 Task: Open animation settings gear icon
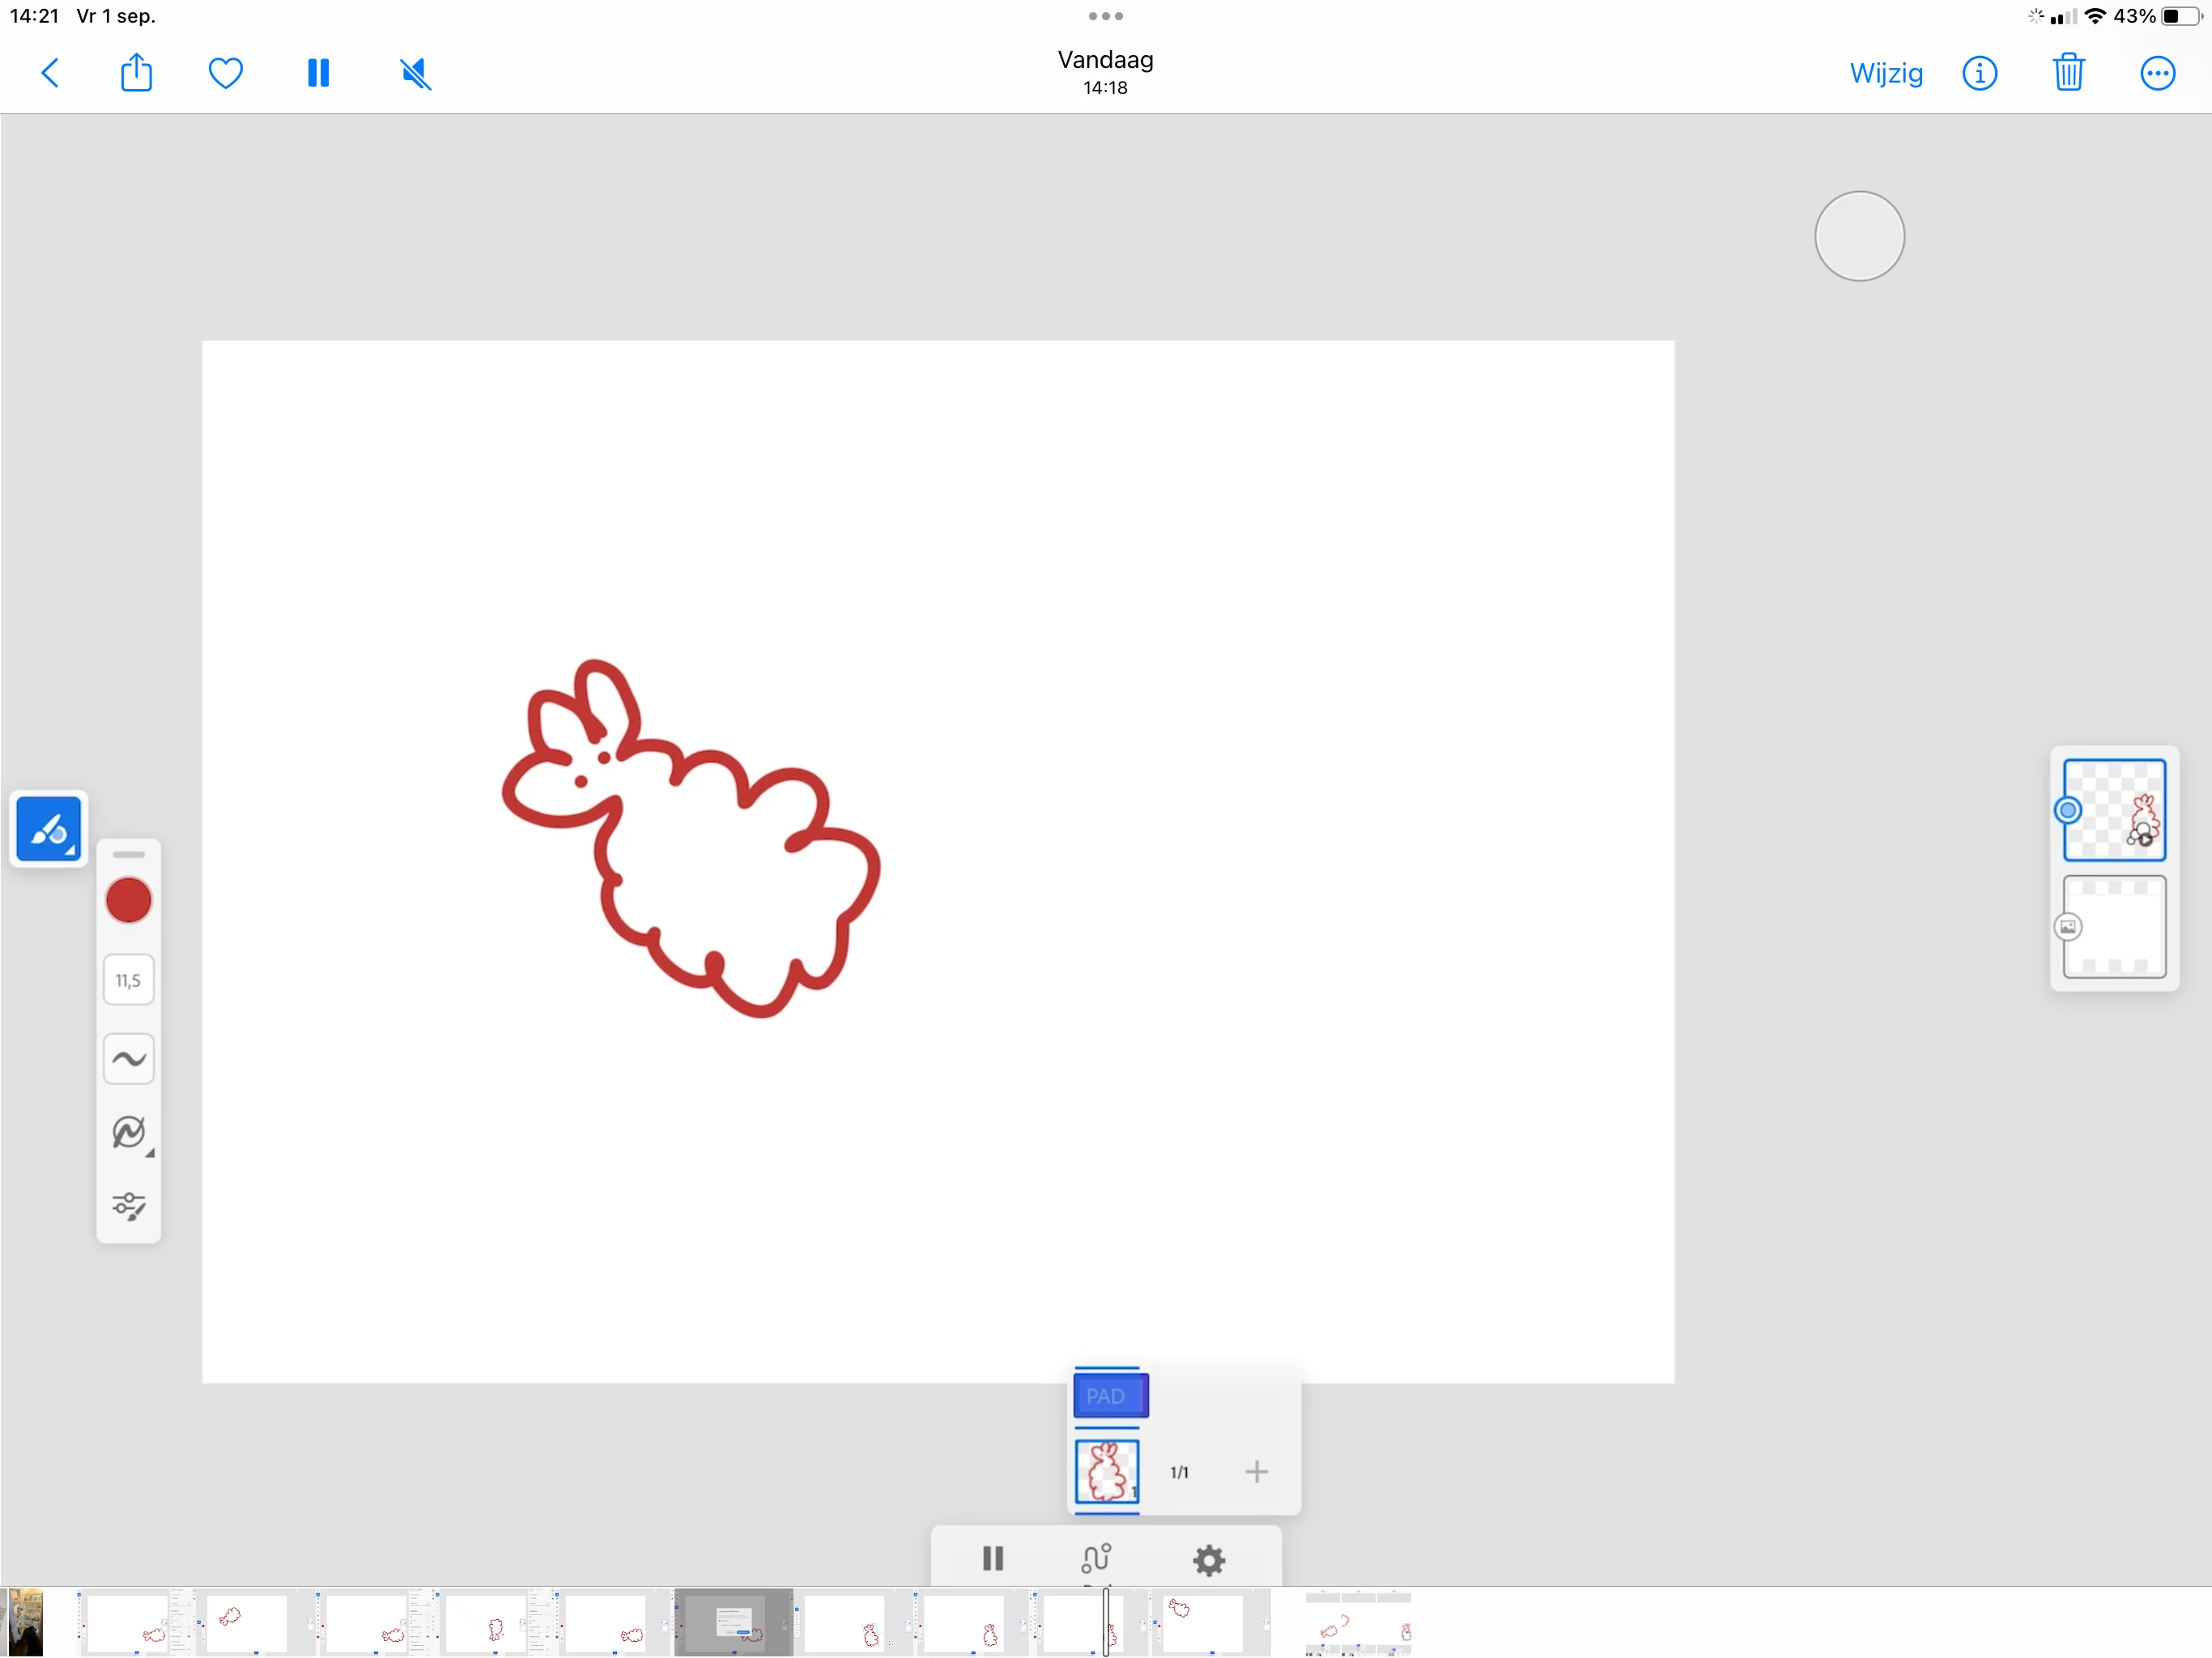point(1208,1559)
